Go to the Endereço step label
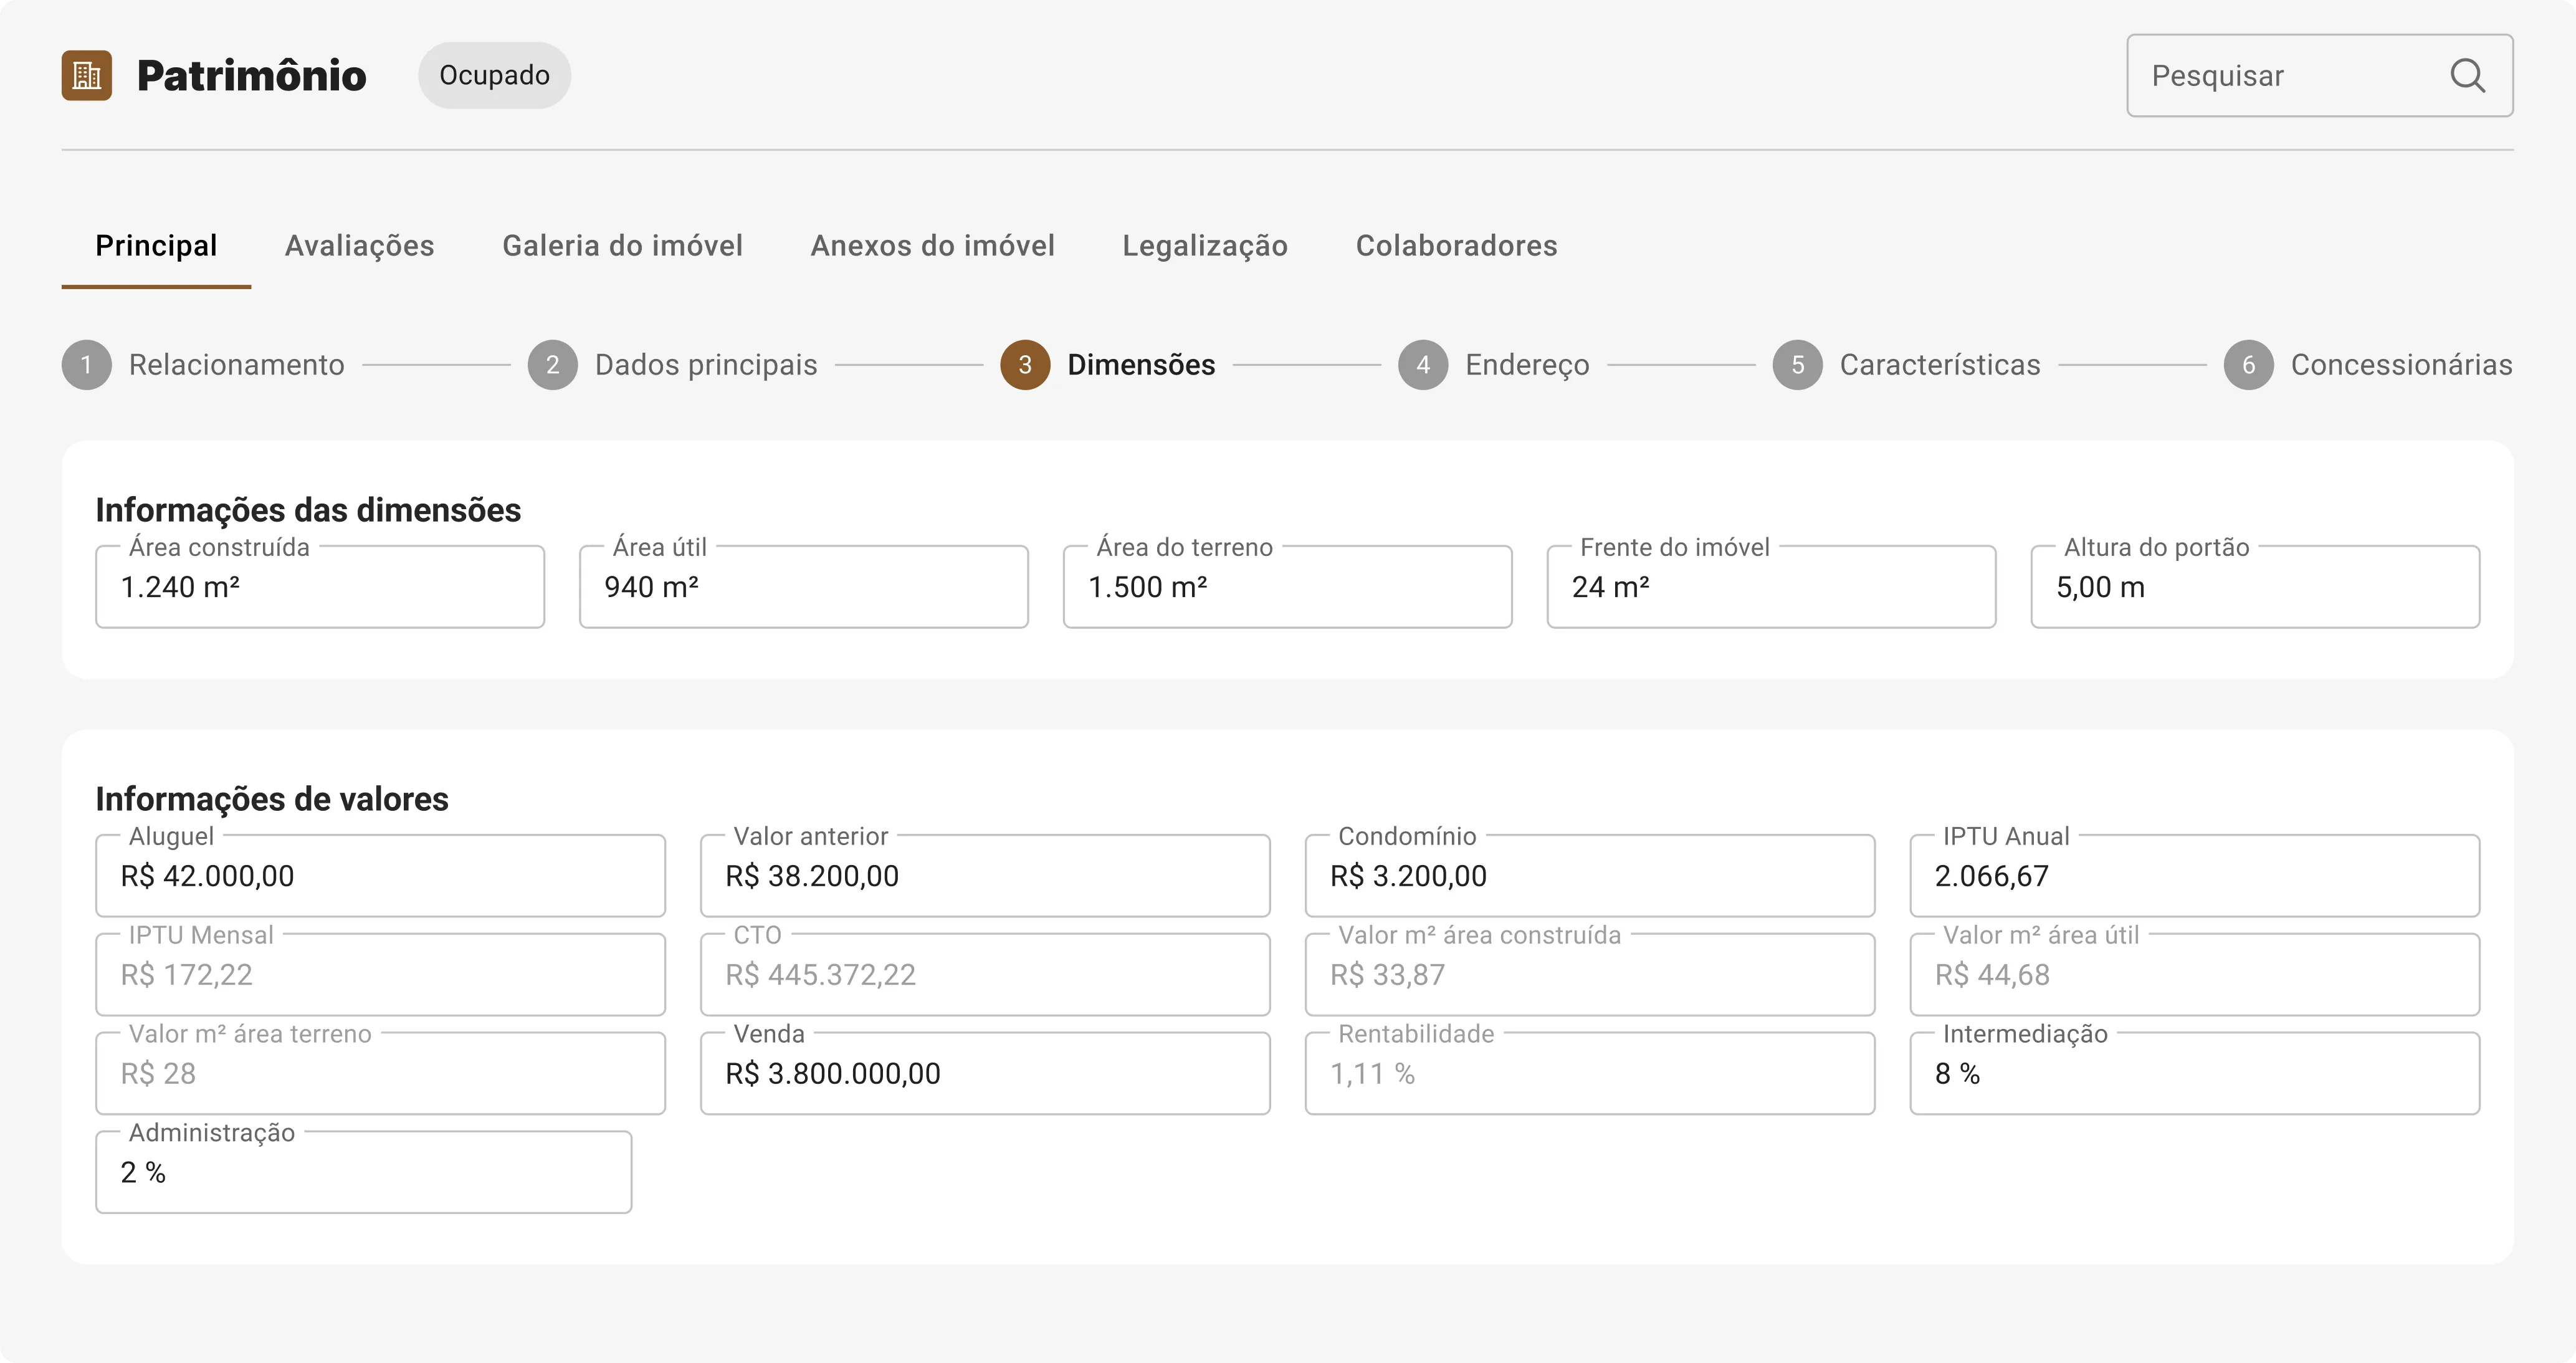2576x1363 pixels. (1527, 365)
